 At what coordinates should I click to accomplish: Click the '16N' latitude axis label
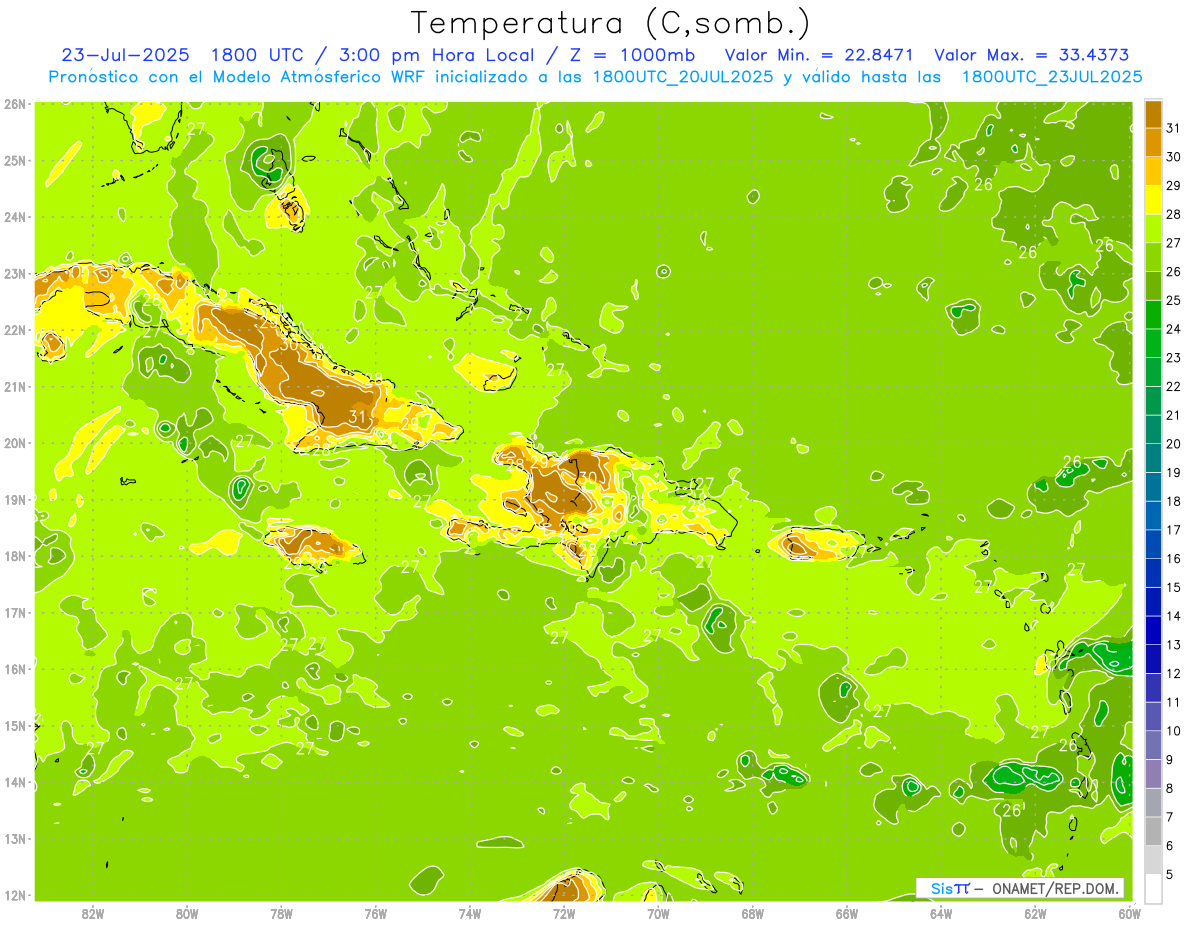click(x=15, y=669)
